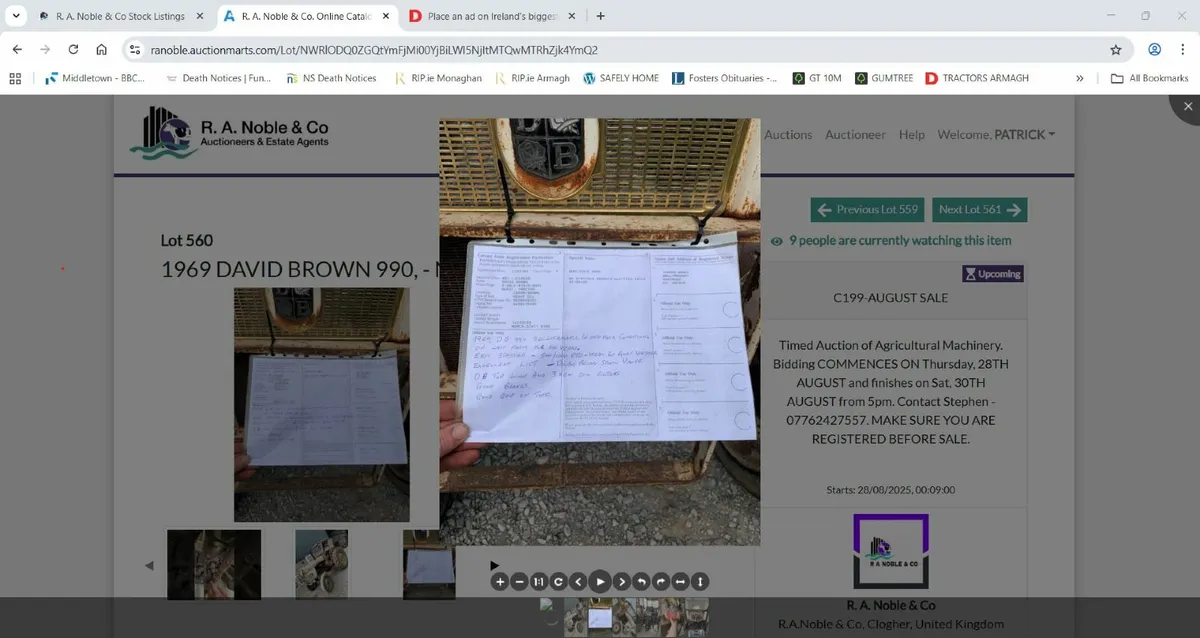The height and width of the screenshot is (638, 1200).
Task: Click the main lot photo on page
Action: tap(321, 404)
